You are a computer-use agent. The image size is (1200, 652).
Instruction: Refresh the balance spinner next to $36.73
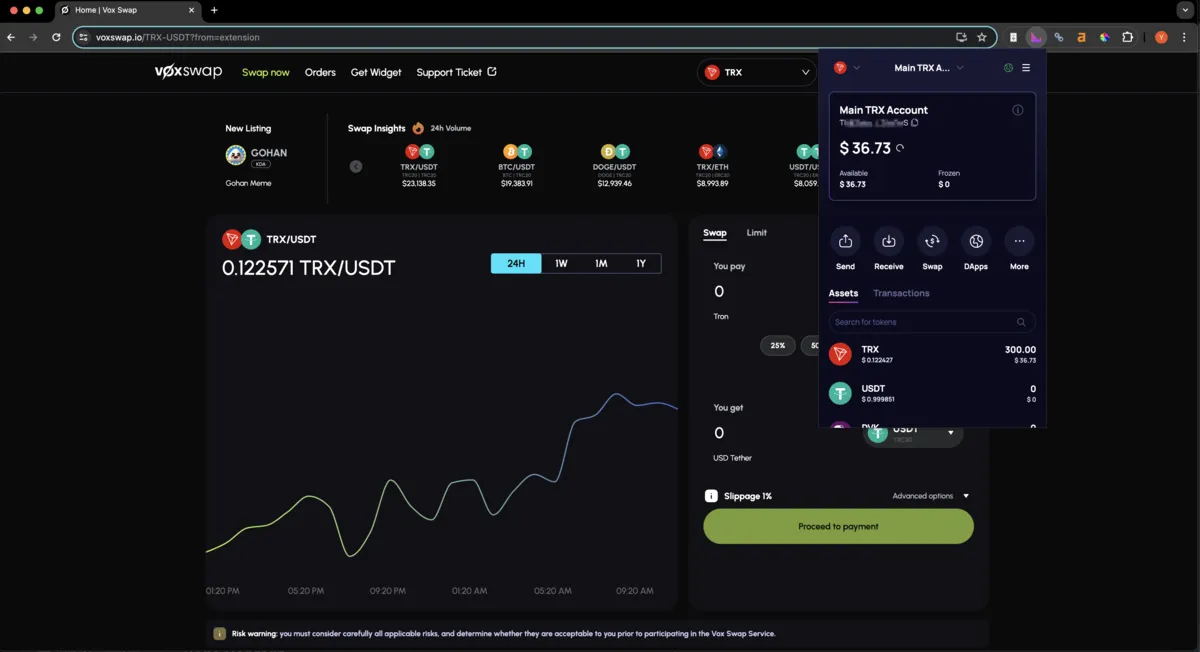click(900, 148)
